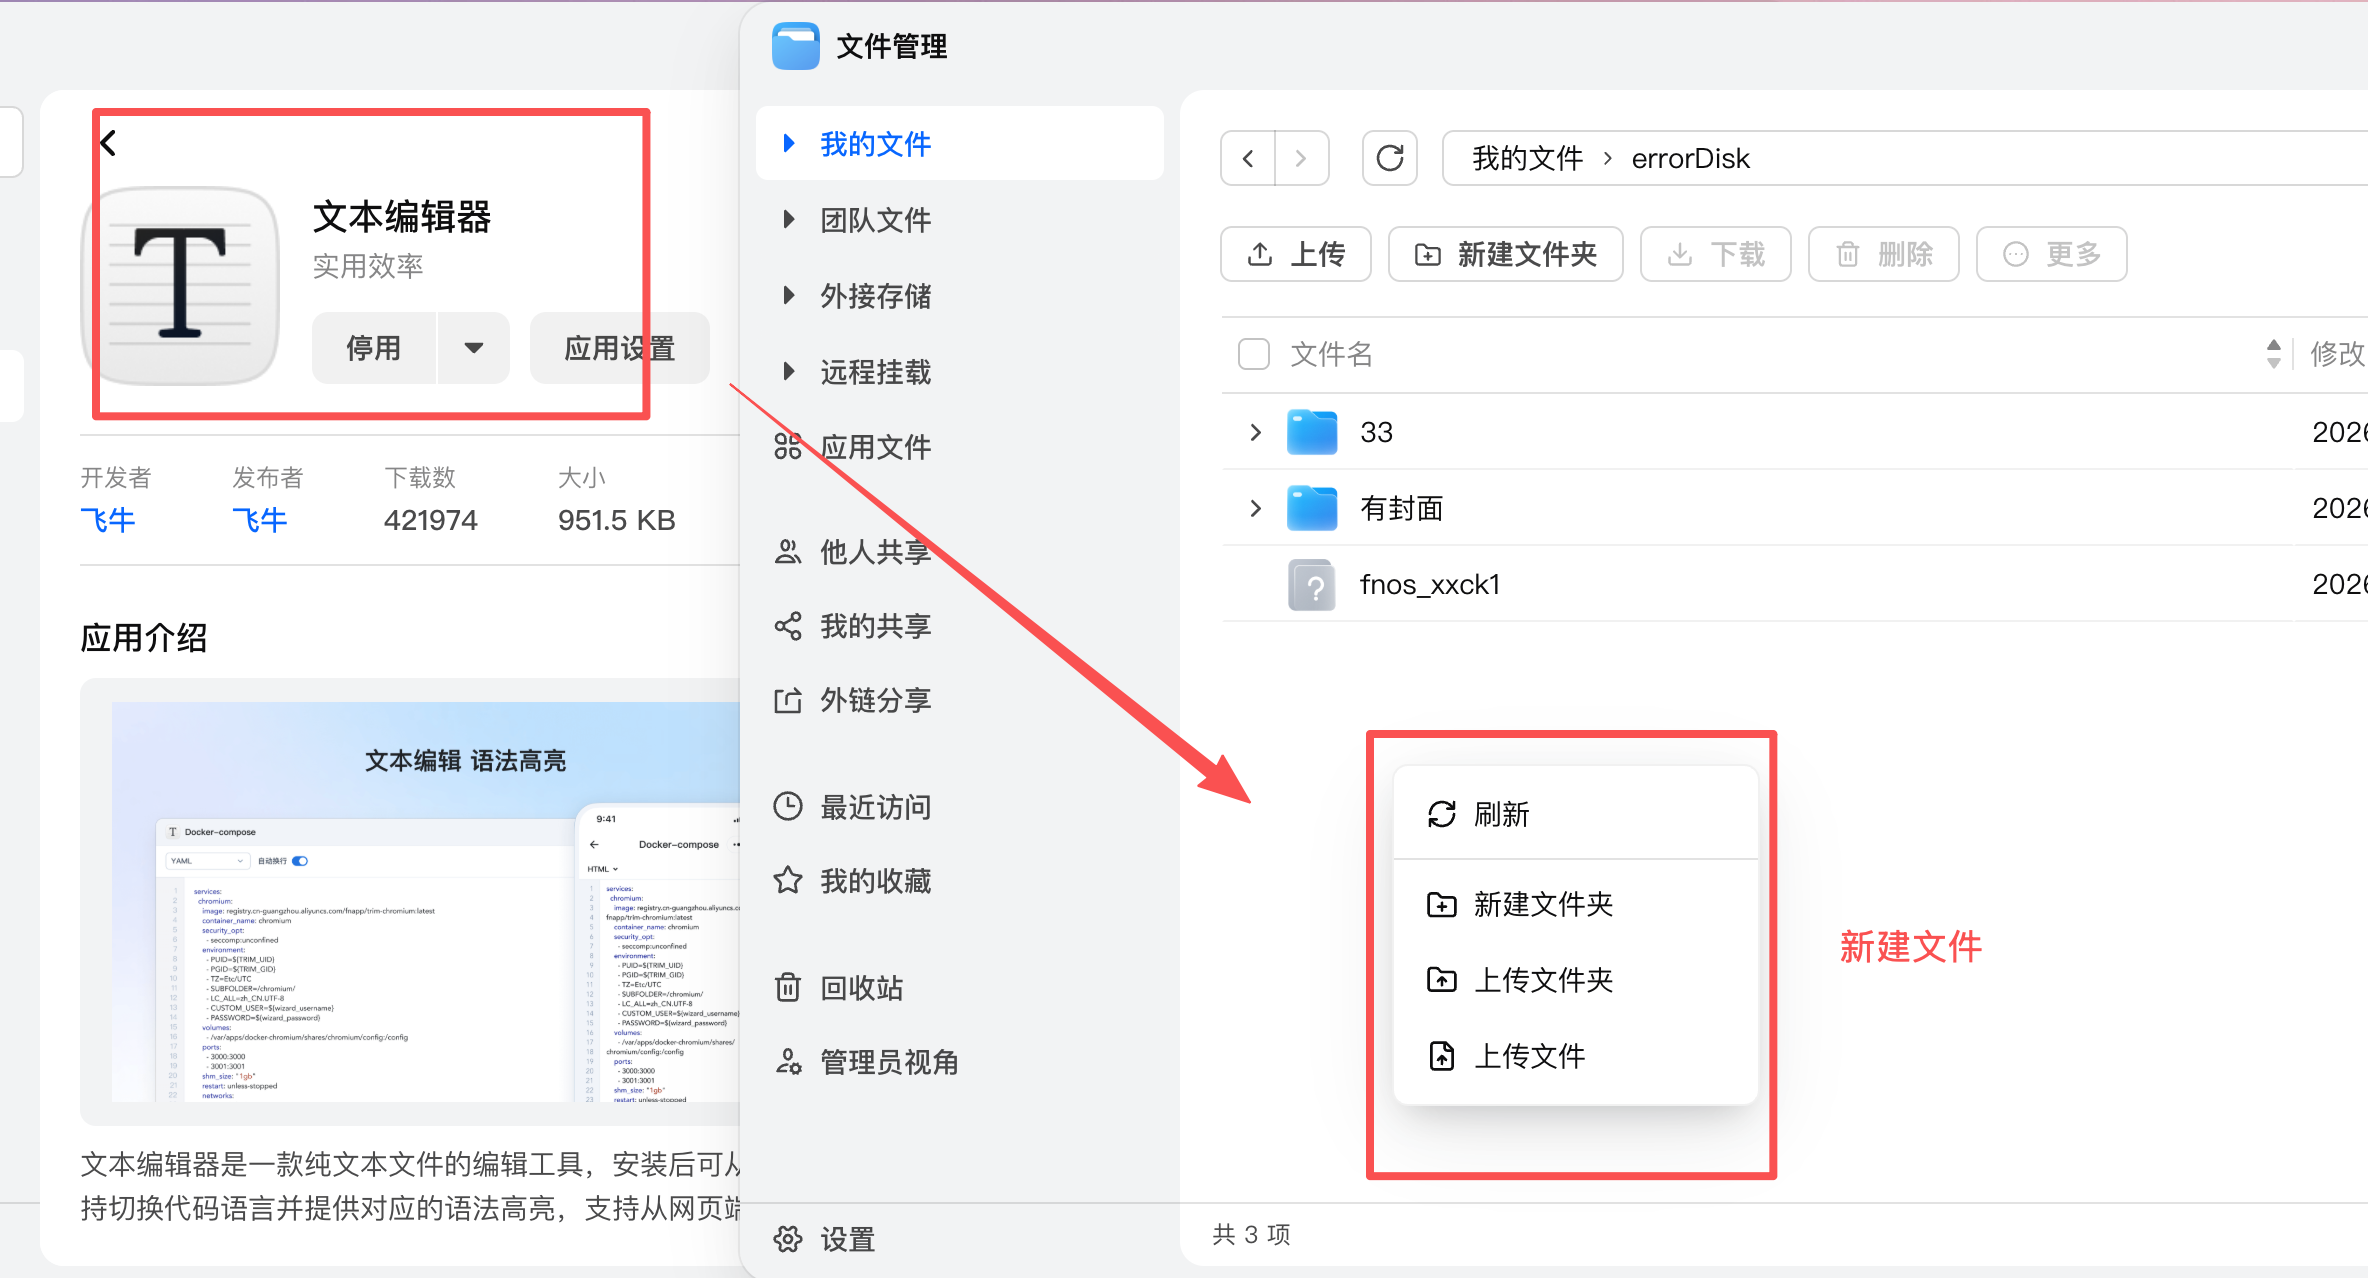
Task: Toggle the file name column sort arrows
Action: 2273,354
